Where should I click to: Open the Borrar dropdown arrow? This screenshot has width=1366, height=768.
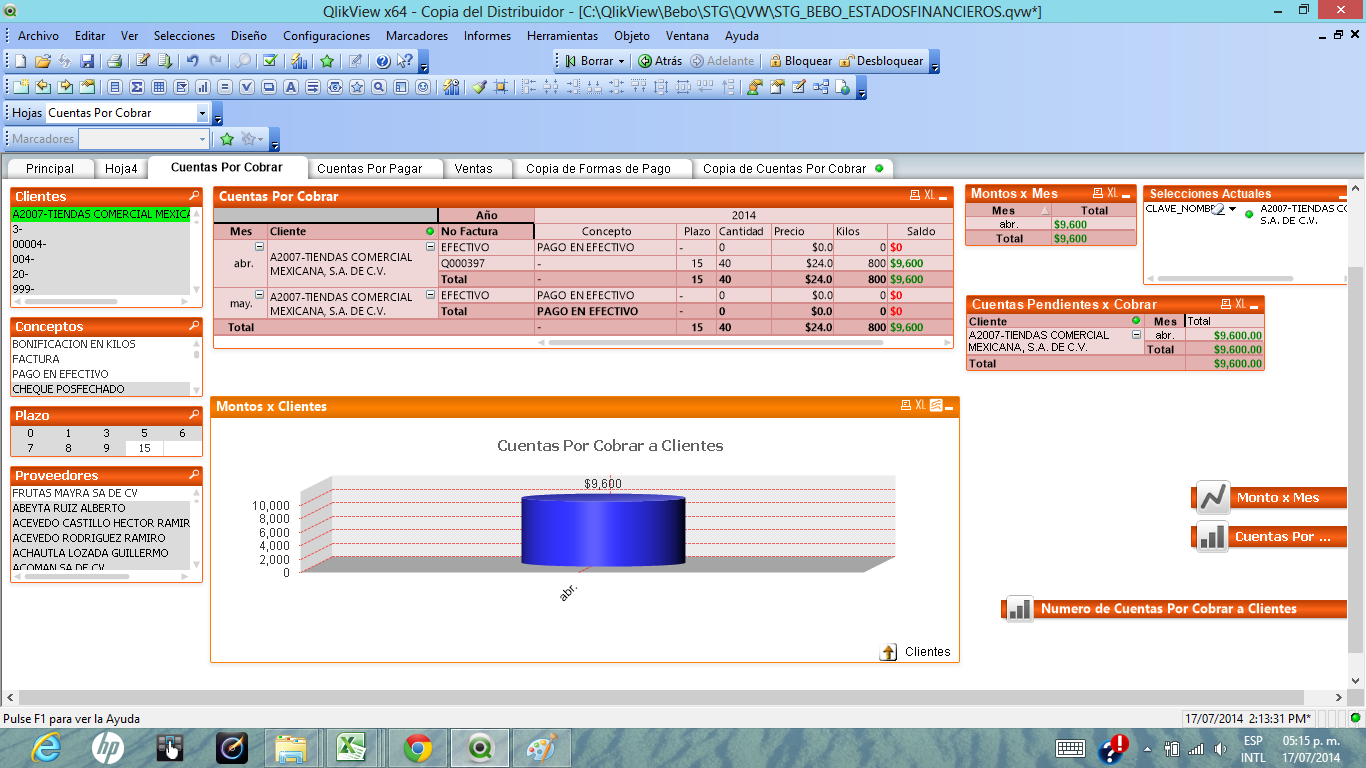tap(621, 61)
